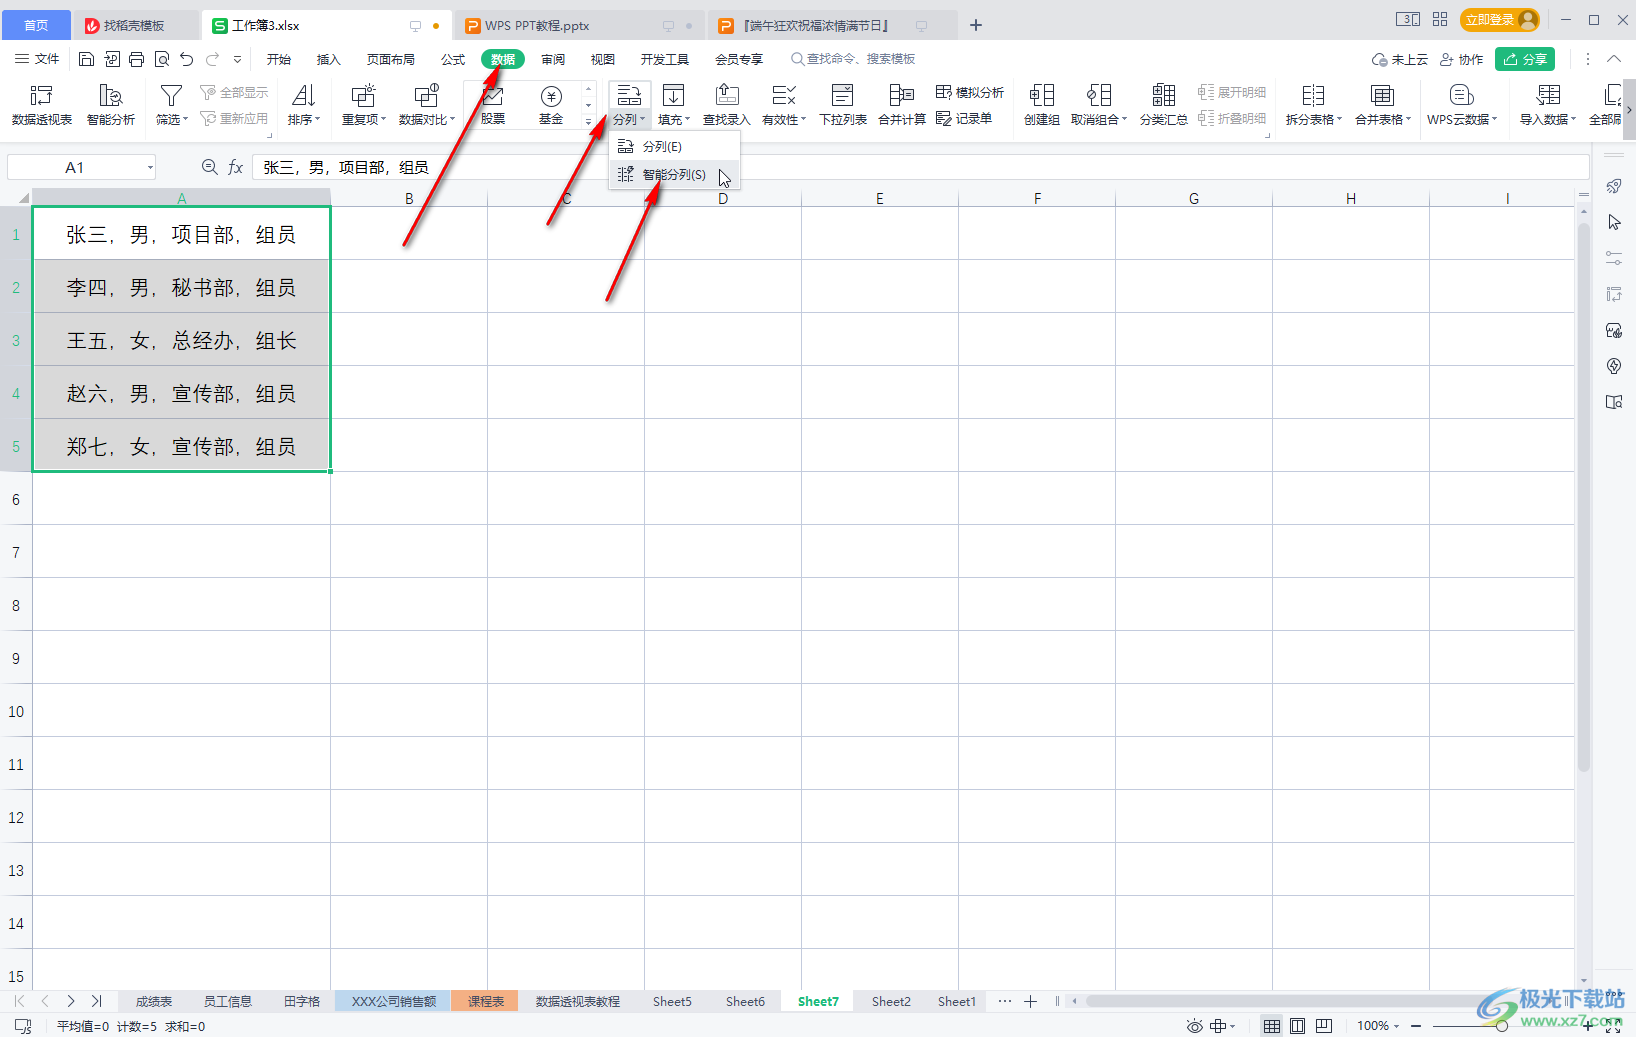
Task: Expand the 分列 split column dropdown
Action: click(629, 119)
